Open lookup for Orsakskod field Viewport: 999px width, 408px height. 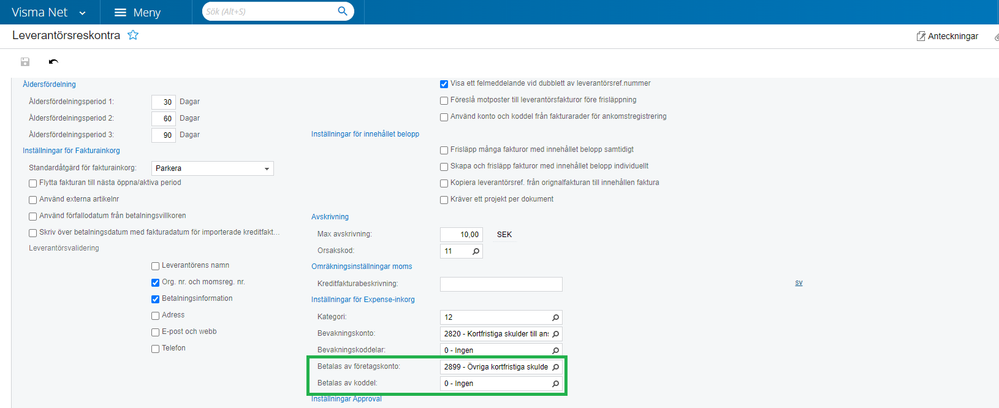pos(475,251)
